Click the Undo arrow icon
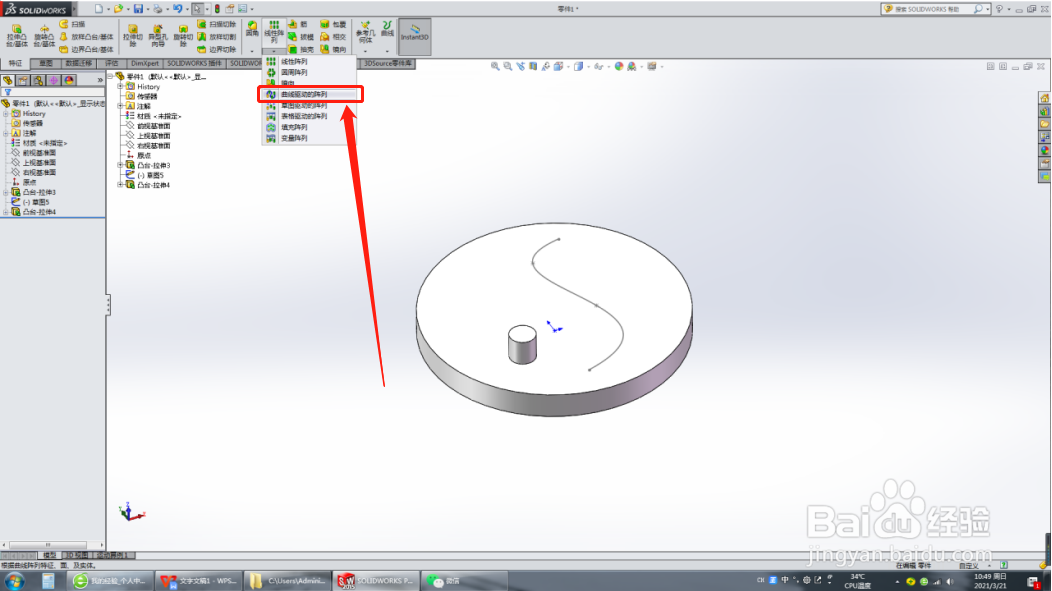 pos(177,9)
